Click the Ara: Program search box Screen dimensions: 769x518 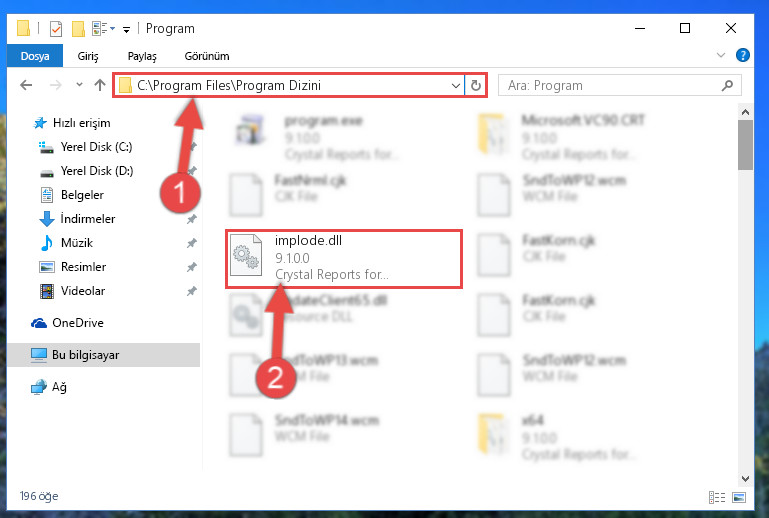tap(620, 85)
